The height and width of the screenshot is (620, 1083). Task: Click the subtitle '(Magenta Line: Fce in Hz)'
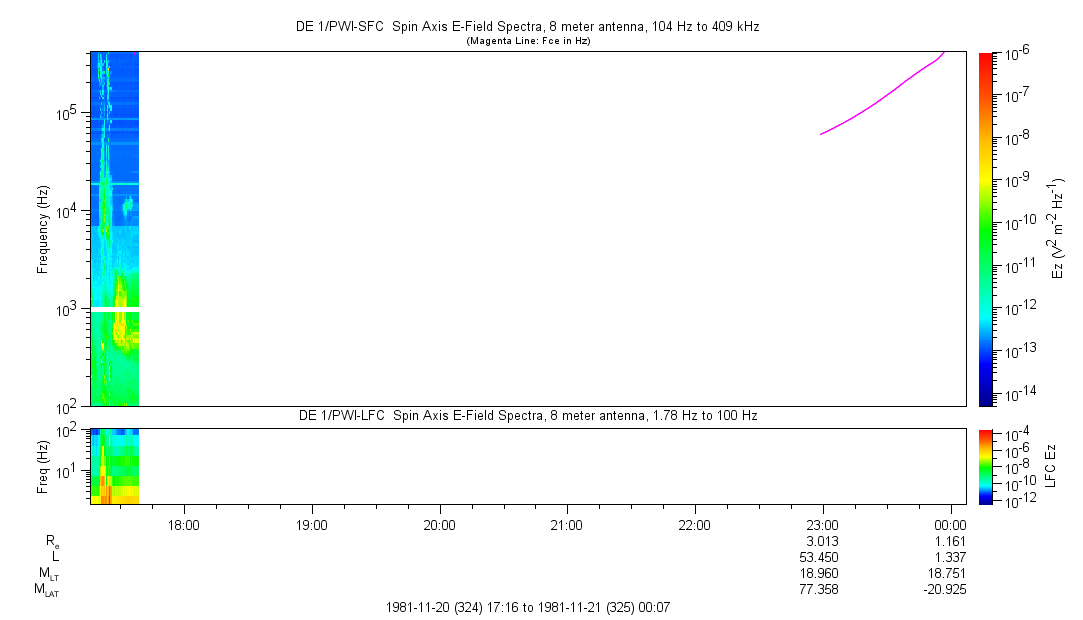(x=528, y=41)
